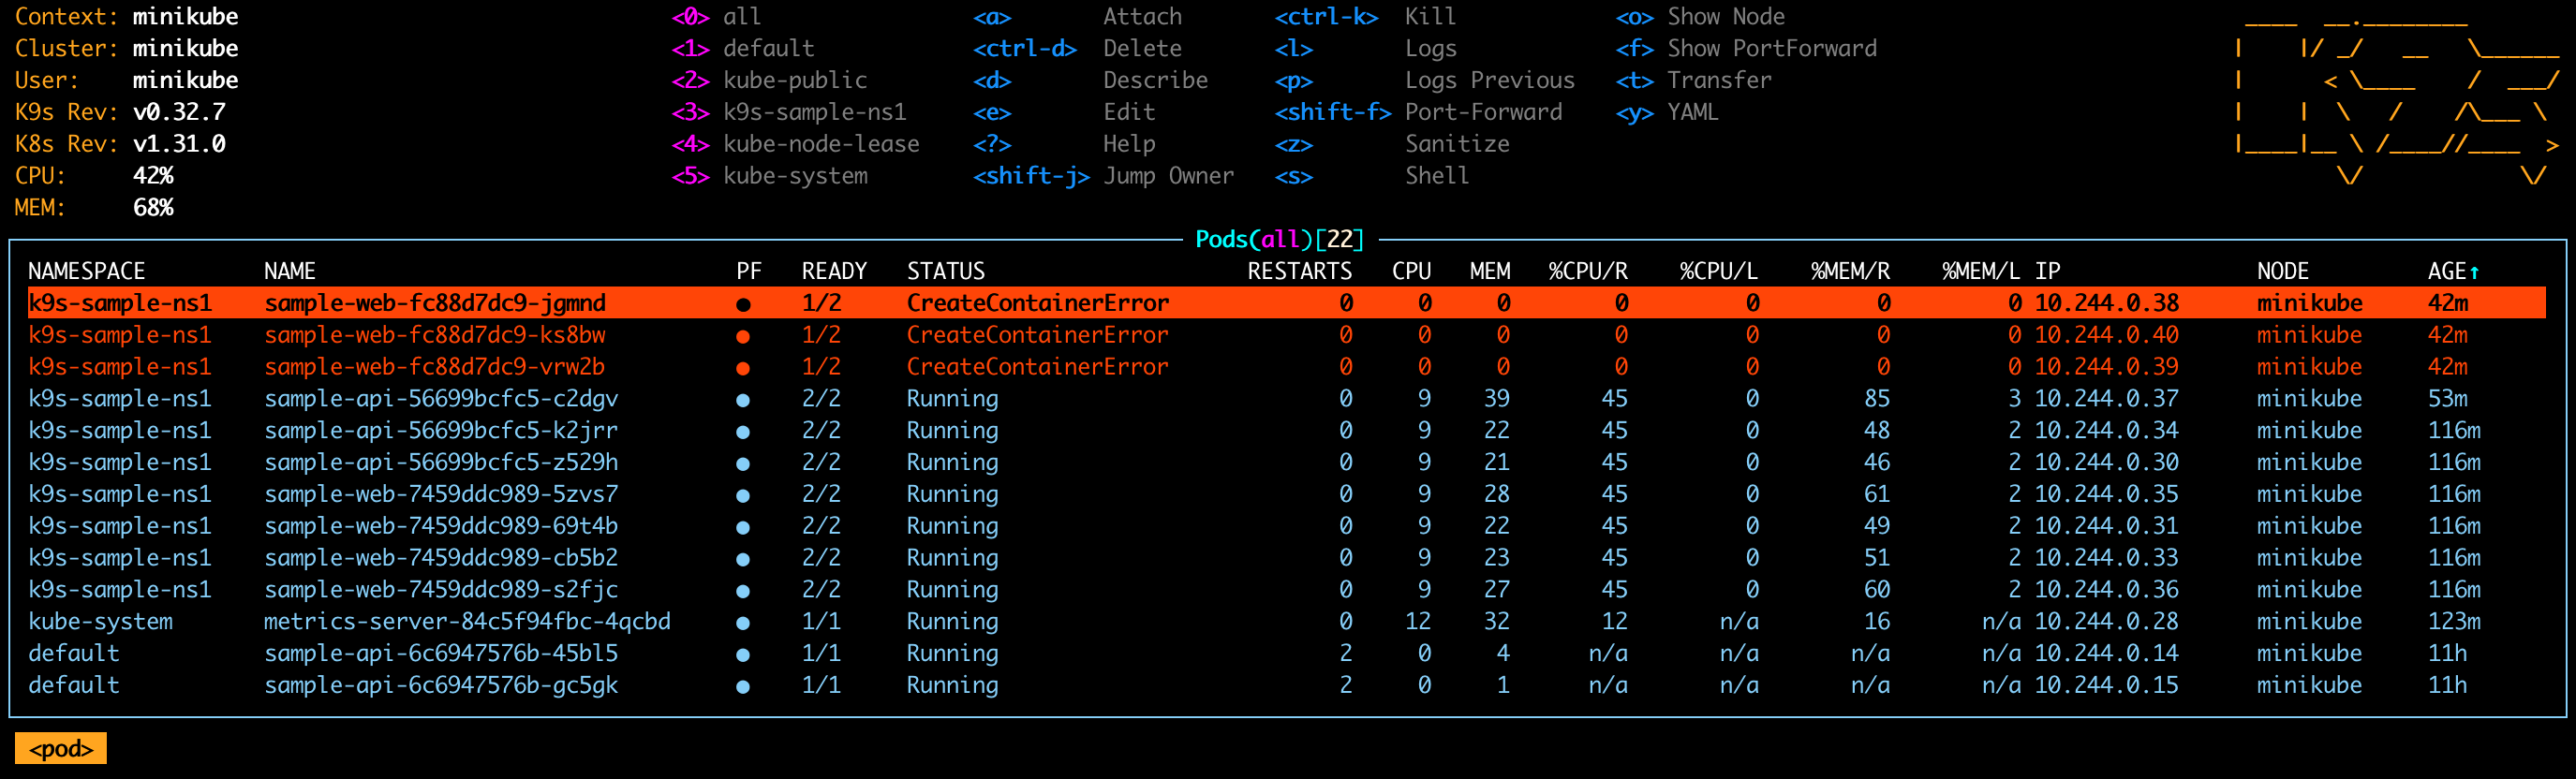2576x779 pixels.
Task: Choose the kube-public namespace shortcut
Action: click(x=769, y=81)
